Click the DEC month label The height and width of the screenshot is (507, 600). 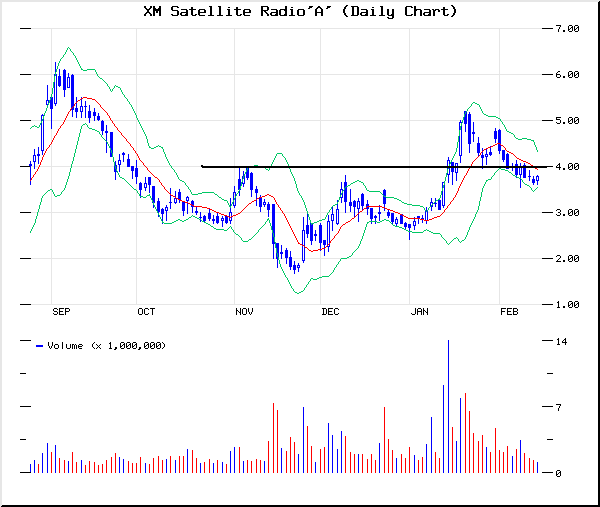coord(330,312)
